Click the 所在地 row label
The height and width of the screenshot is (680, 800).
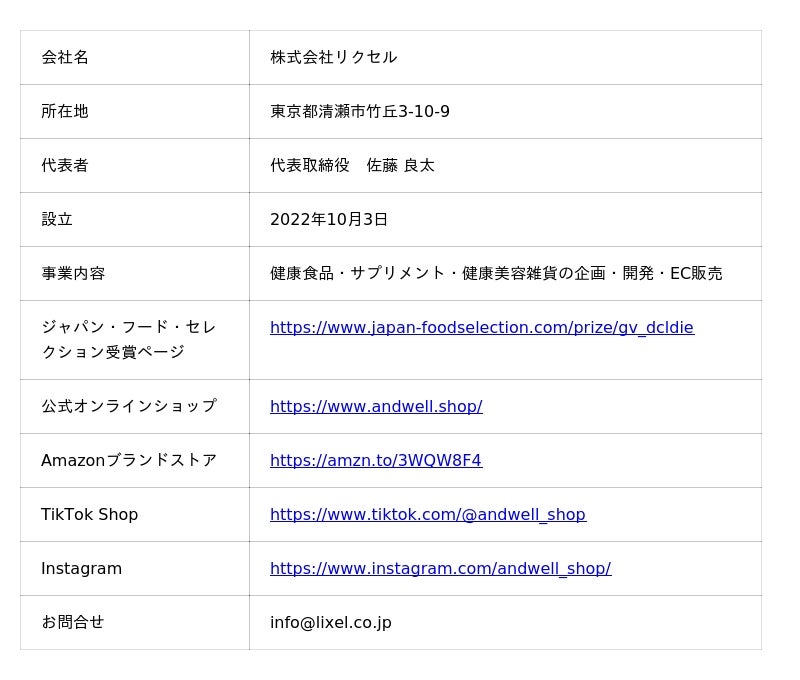[x=65, y=111]
